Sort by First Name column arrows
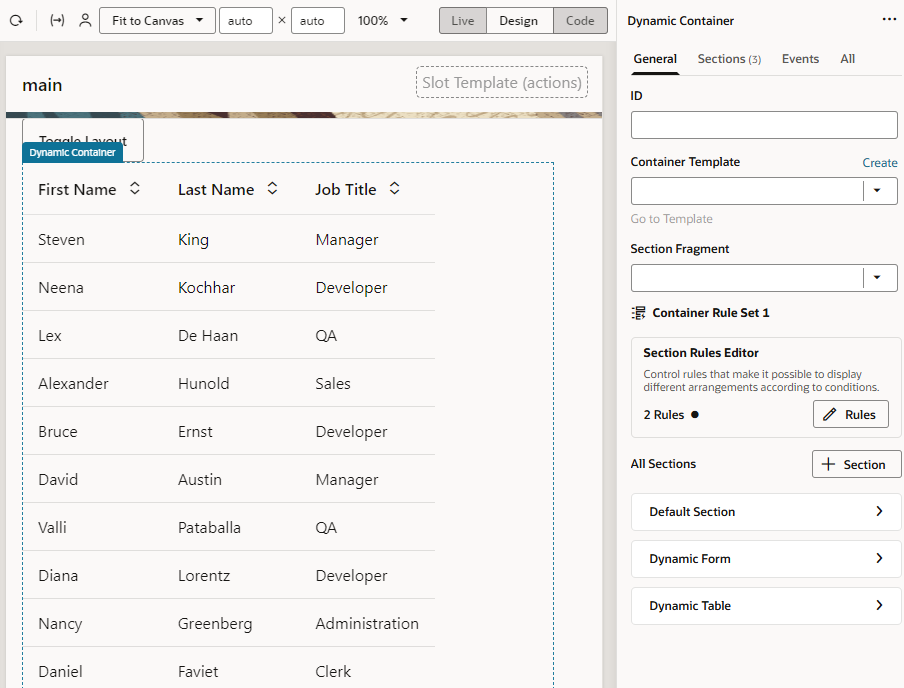This screenshot has width=904, height=688. coord(135,189)
